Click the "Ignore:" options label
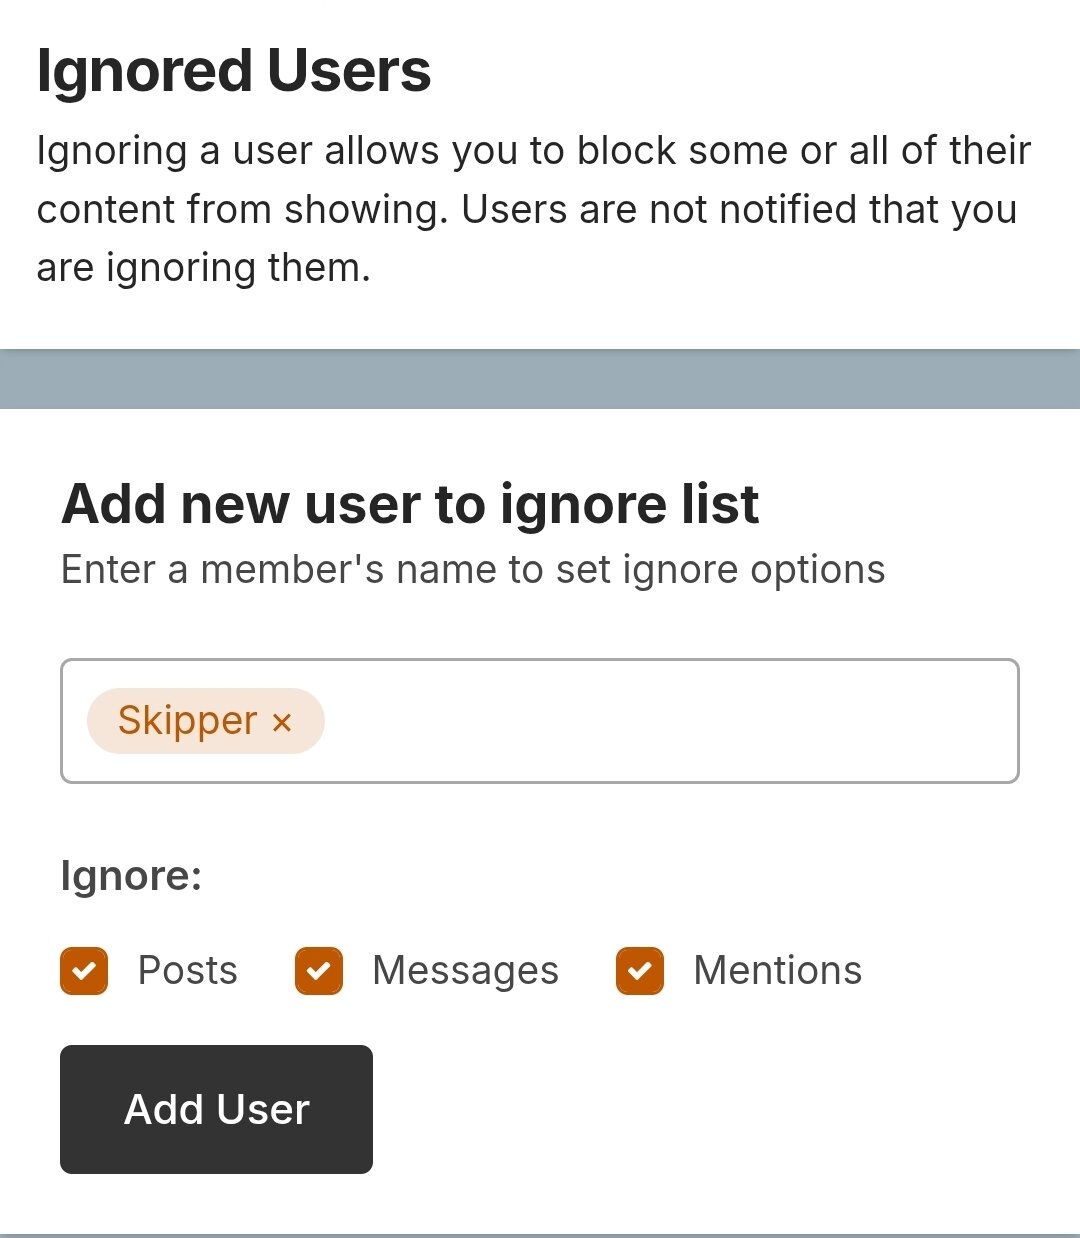 131,876
